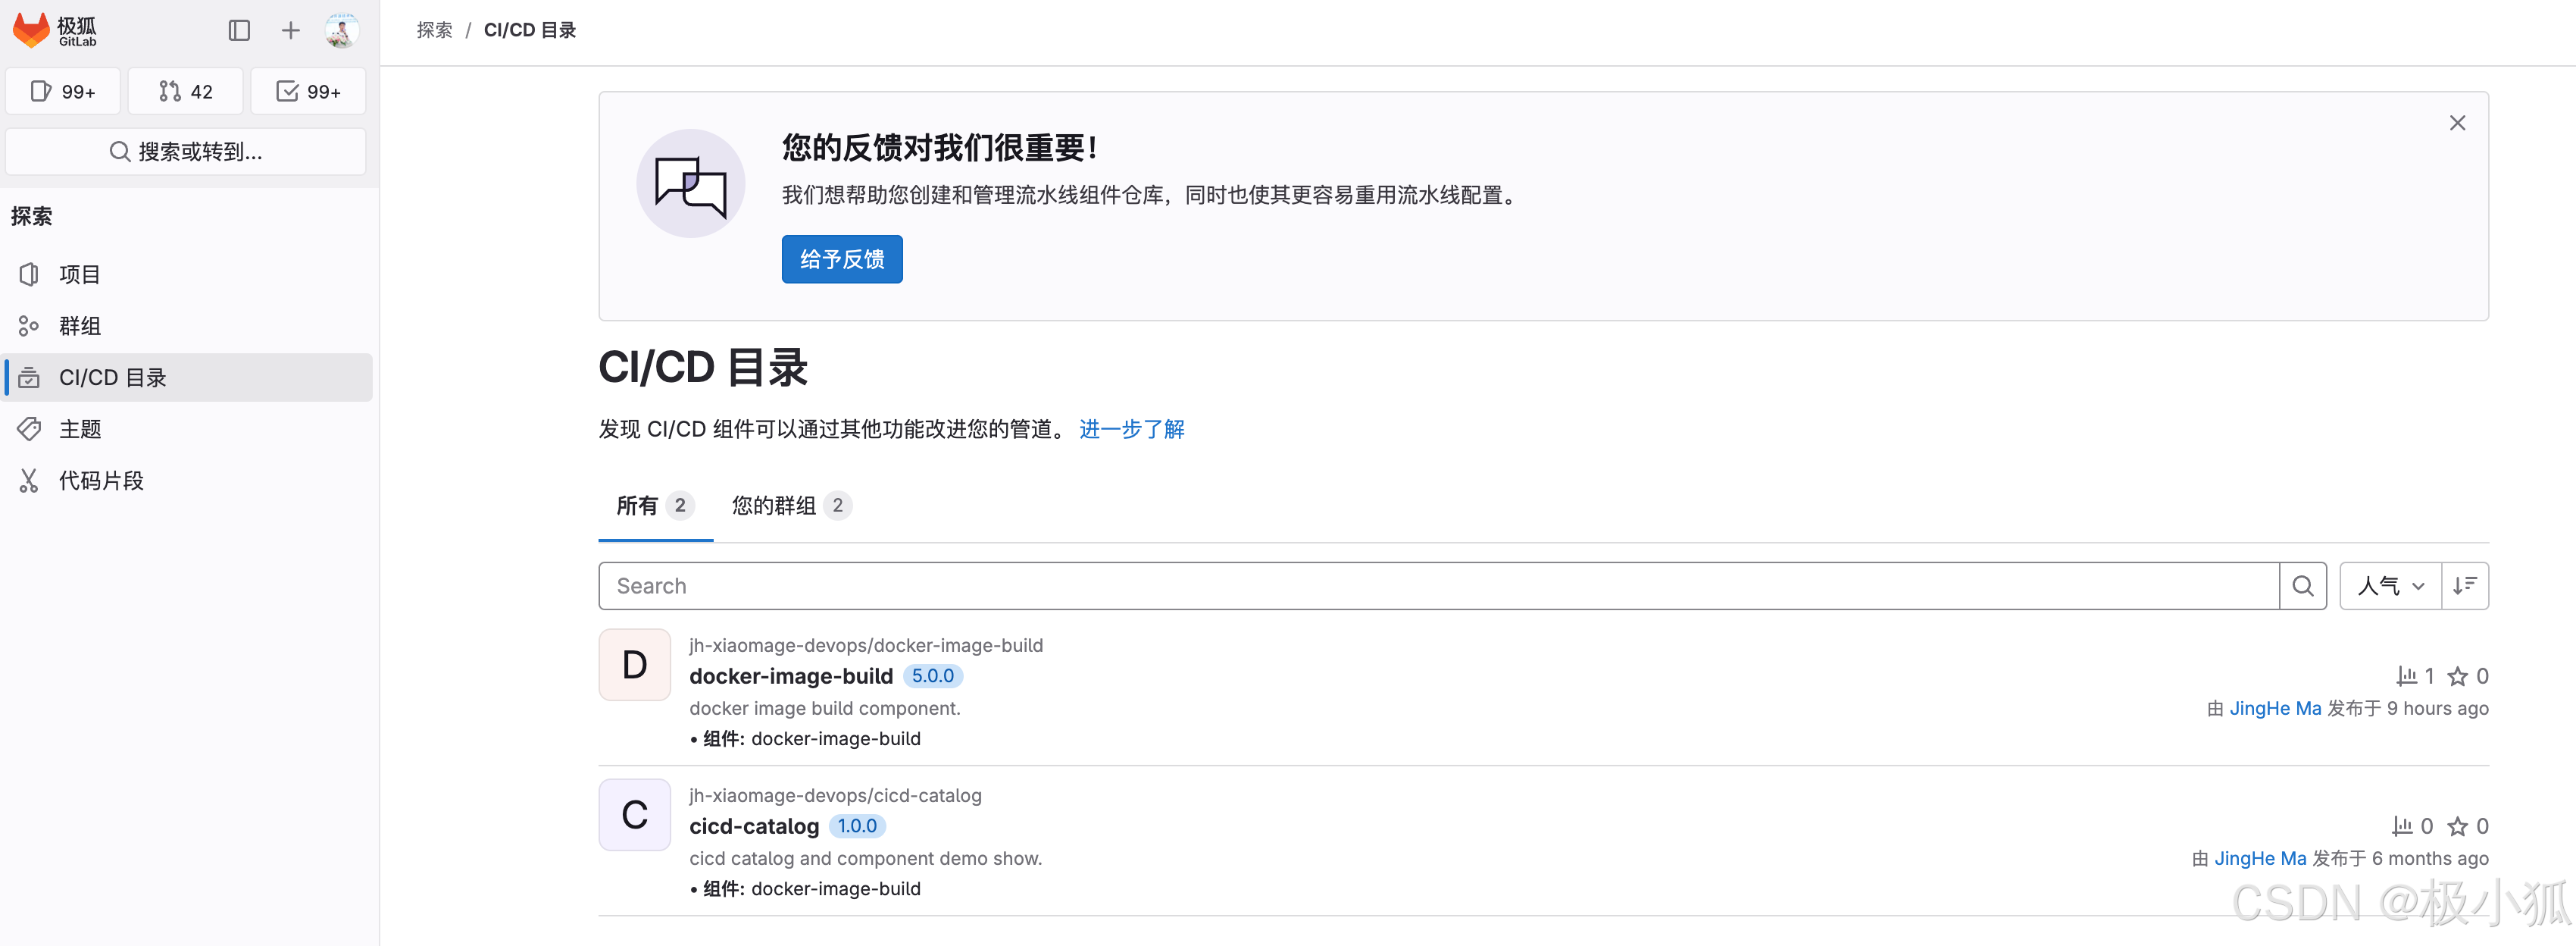Click the usage statistics icon for docker-image-build

(2407, 676)
